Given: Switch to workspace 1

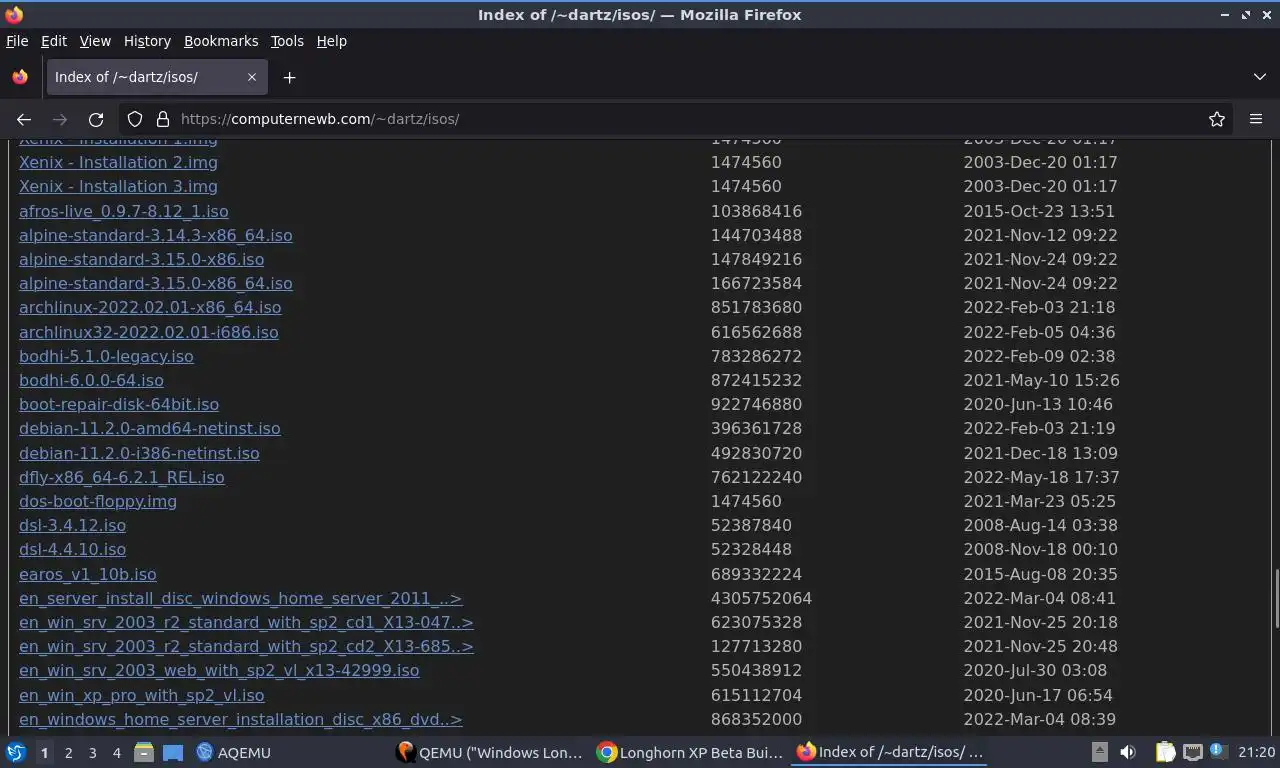Looking at the screenshot, I should click(x=44, y=752).
